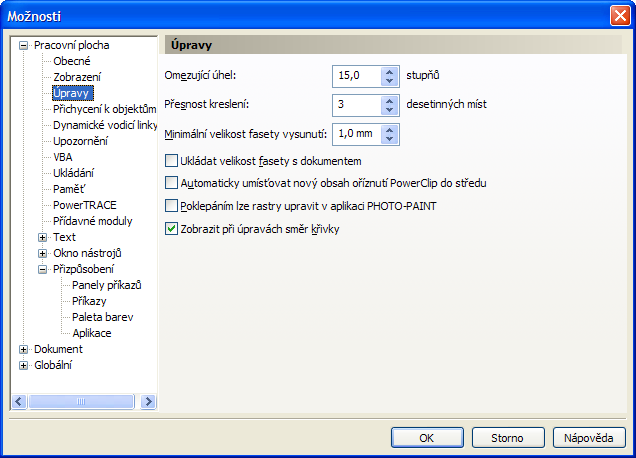The image size is (636, 458).
Task: Select the Úpravy tree item
Action: pos(73,93)
